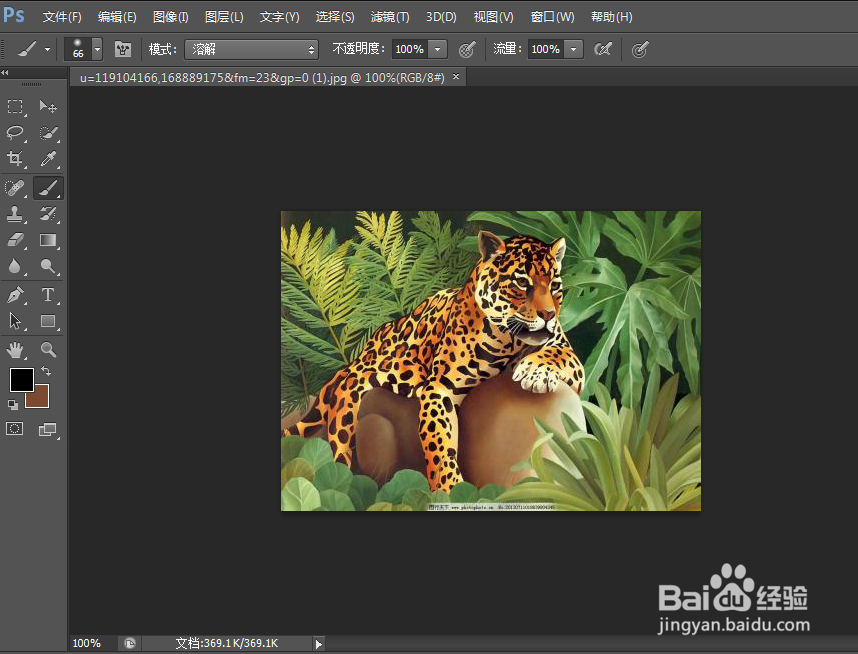Select the Dodge tool

tap(48, 267)
